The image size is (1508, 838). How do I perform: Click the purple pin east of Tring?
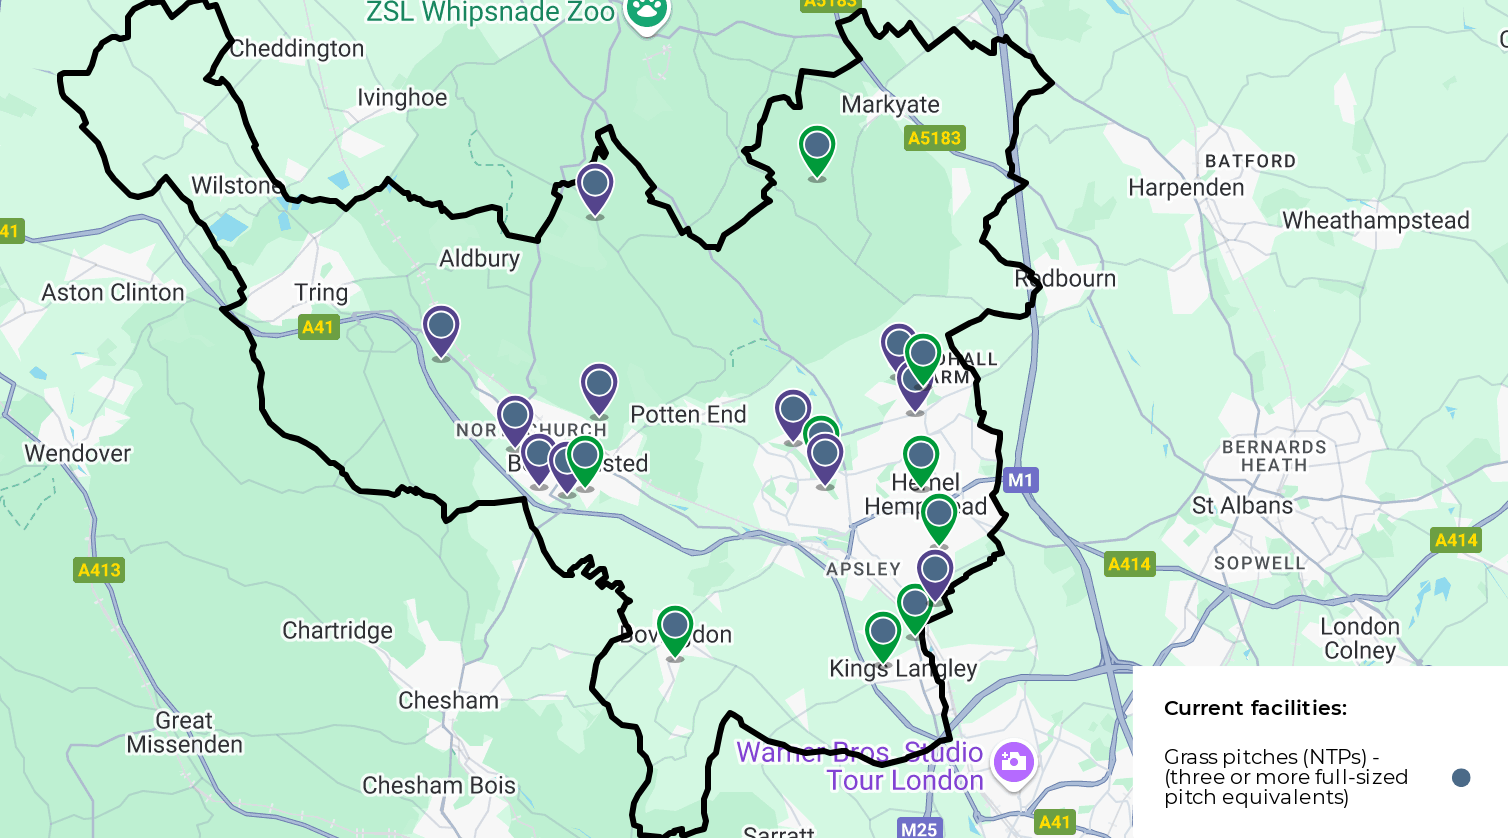pyautogui.click(x=441, y=331)
